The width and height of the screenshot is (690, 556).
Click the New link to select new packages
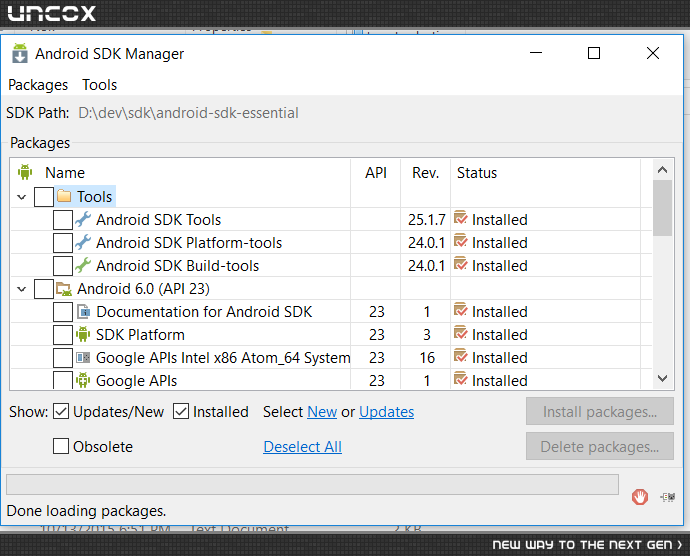coord(322,412)
